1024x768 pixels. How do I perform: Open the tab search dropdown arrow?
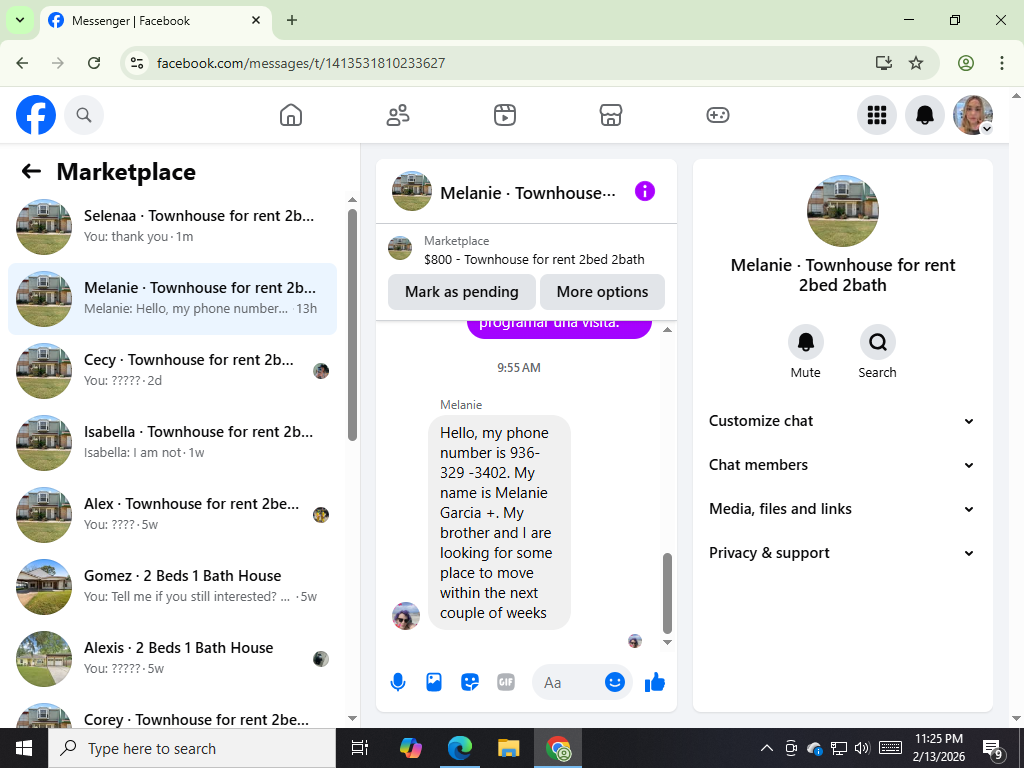point(20,20)
